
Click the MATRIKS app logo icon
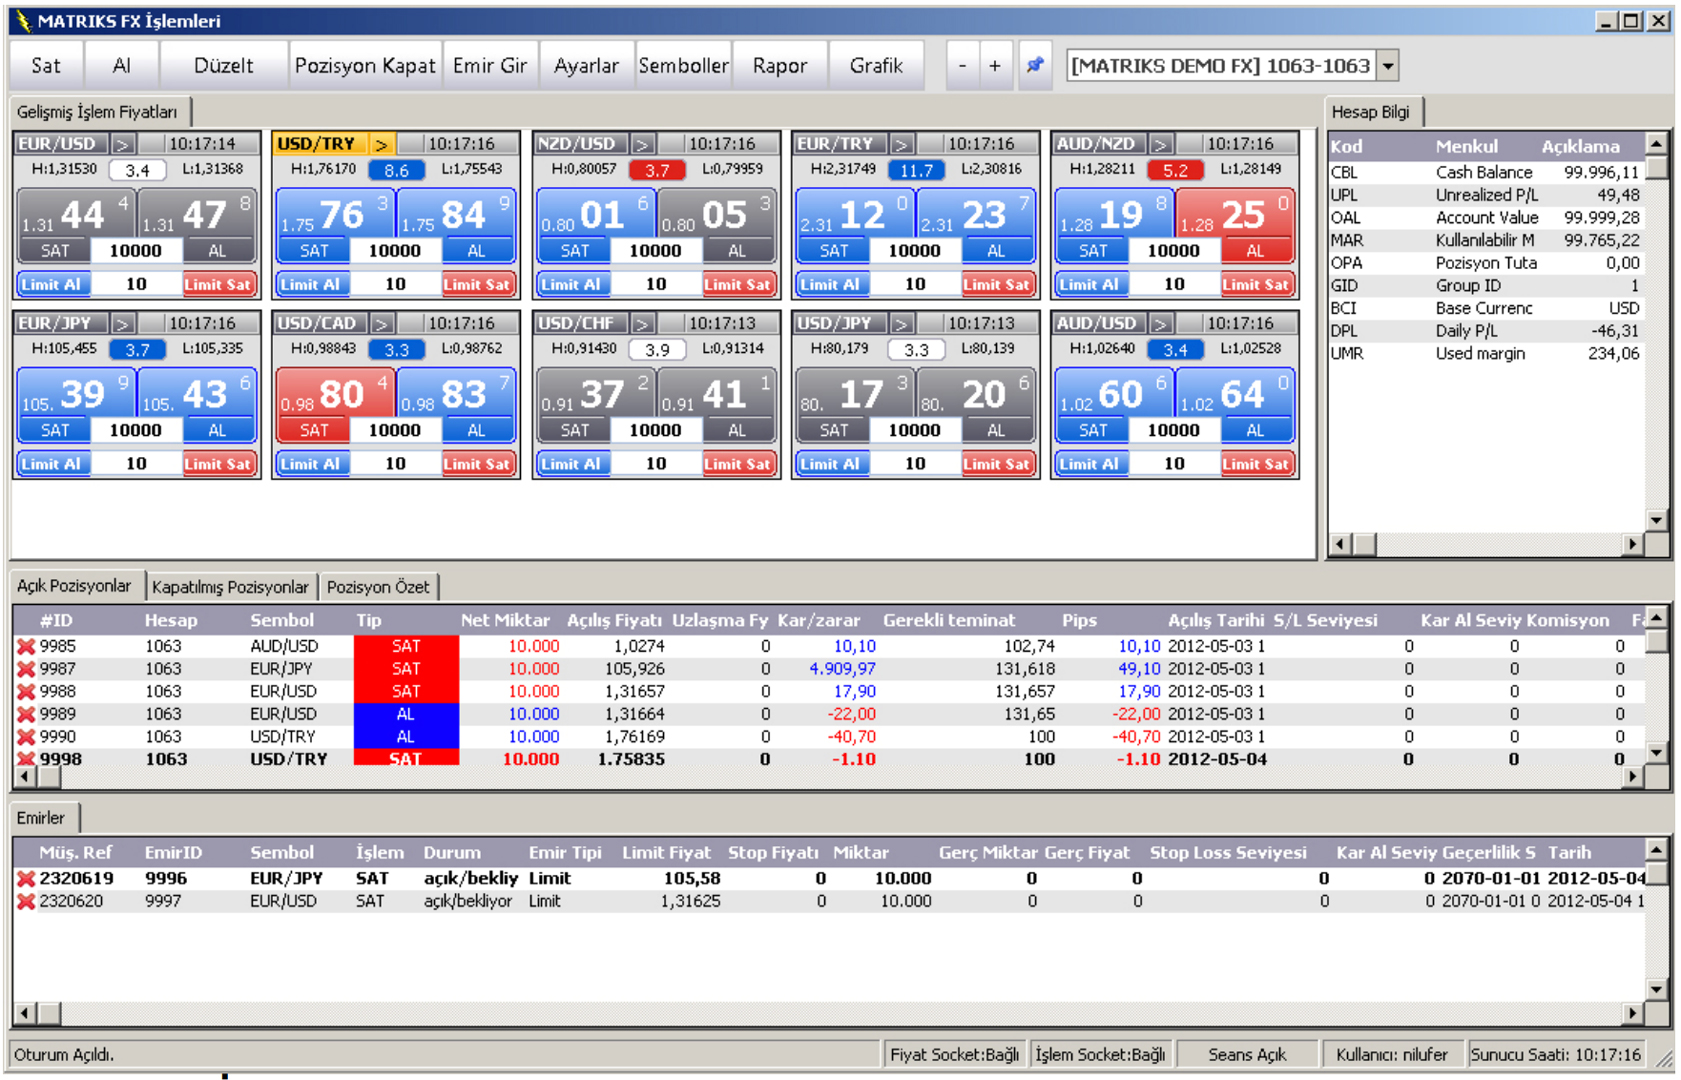click(23, 20)
